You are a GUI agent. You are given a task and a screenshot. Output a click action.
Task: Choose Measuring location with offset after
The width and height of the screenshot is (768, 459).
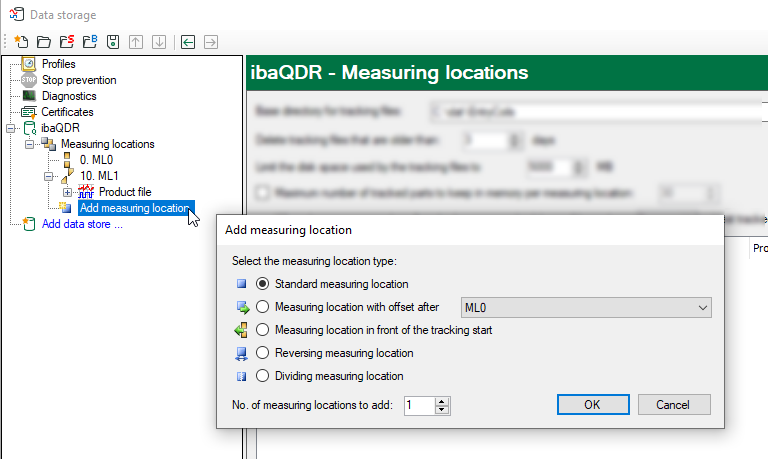[x=263, y=307]
